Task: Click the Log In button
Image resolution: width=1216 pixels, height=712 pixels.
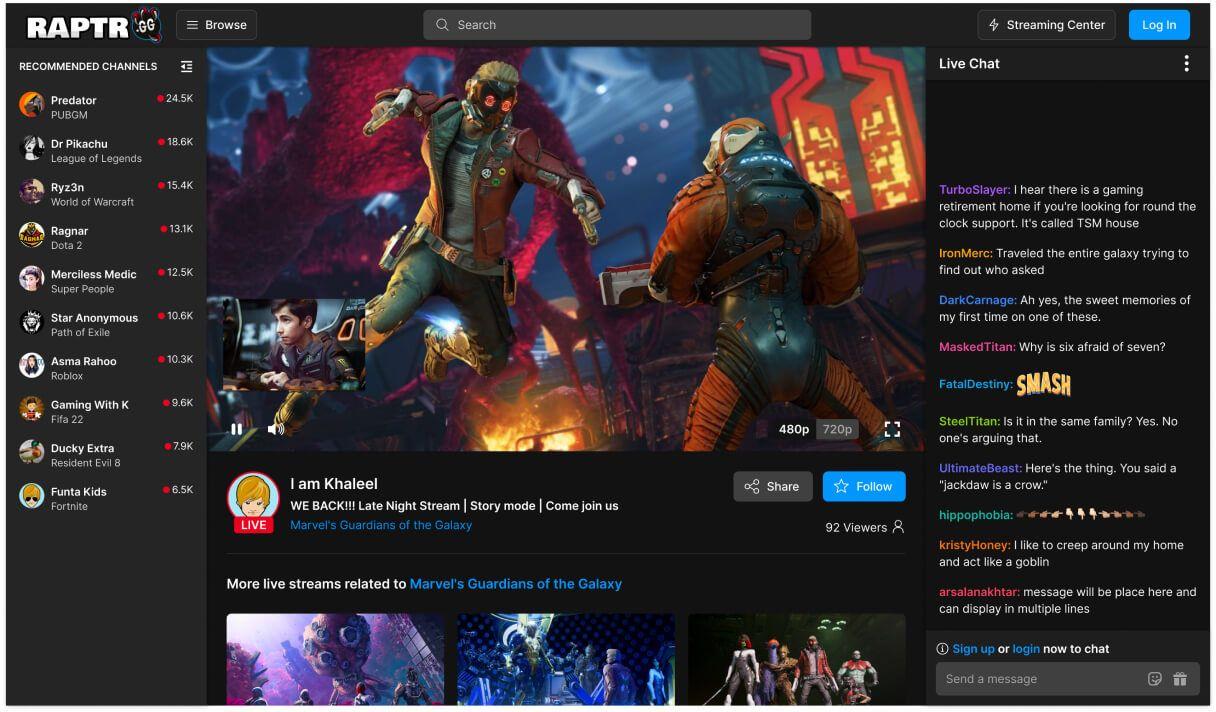Action: pyautogui.click(x=1159, y=25)
